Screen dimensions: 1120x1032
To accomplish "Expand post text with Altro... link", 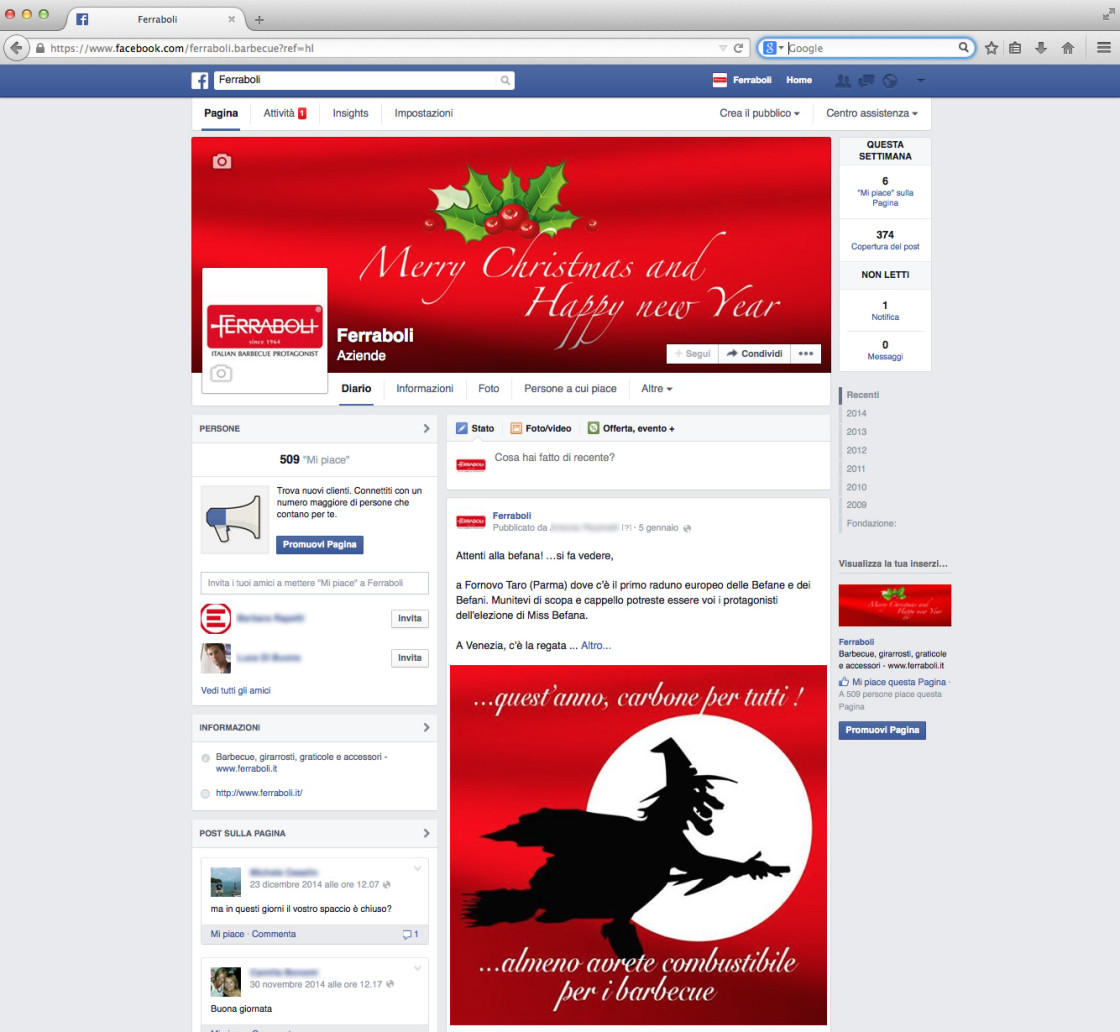I will coord(596,646).
